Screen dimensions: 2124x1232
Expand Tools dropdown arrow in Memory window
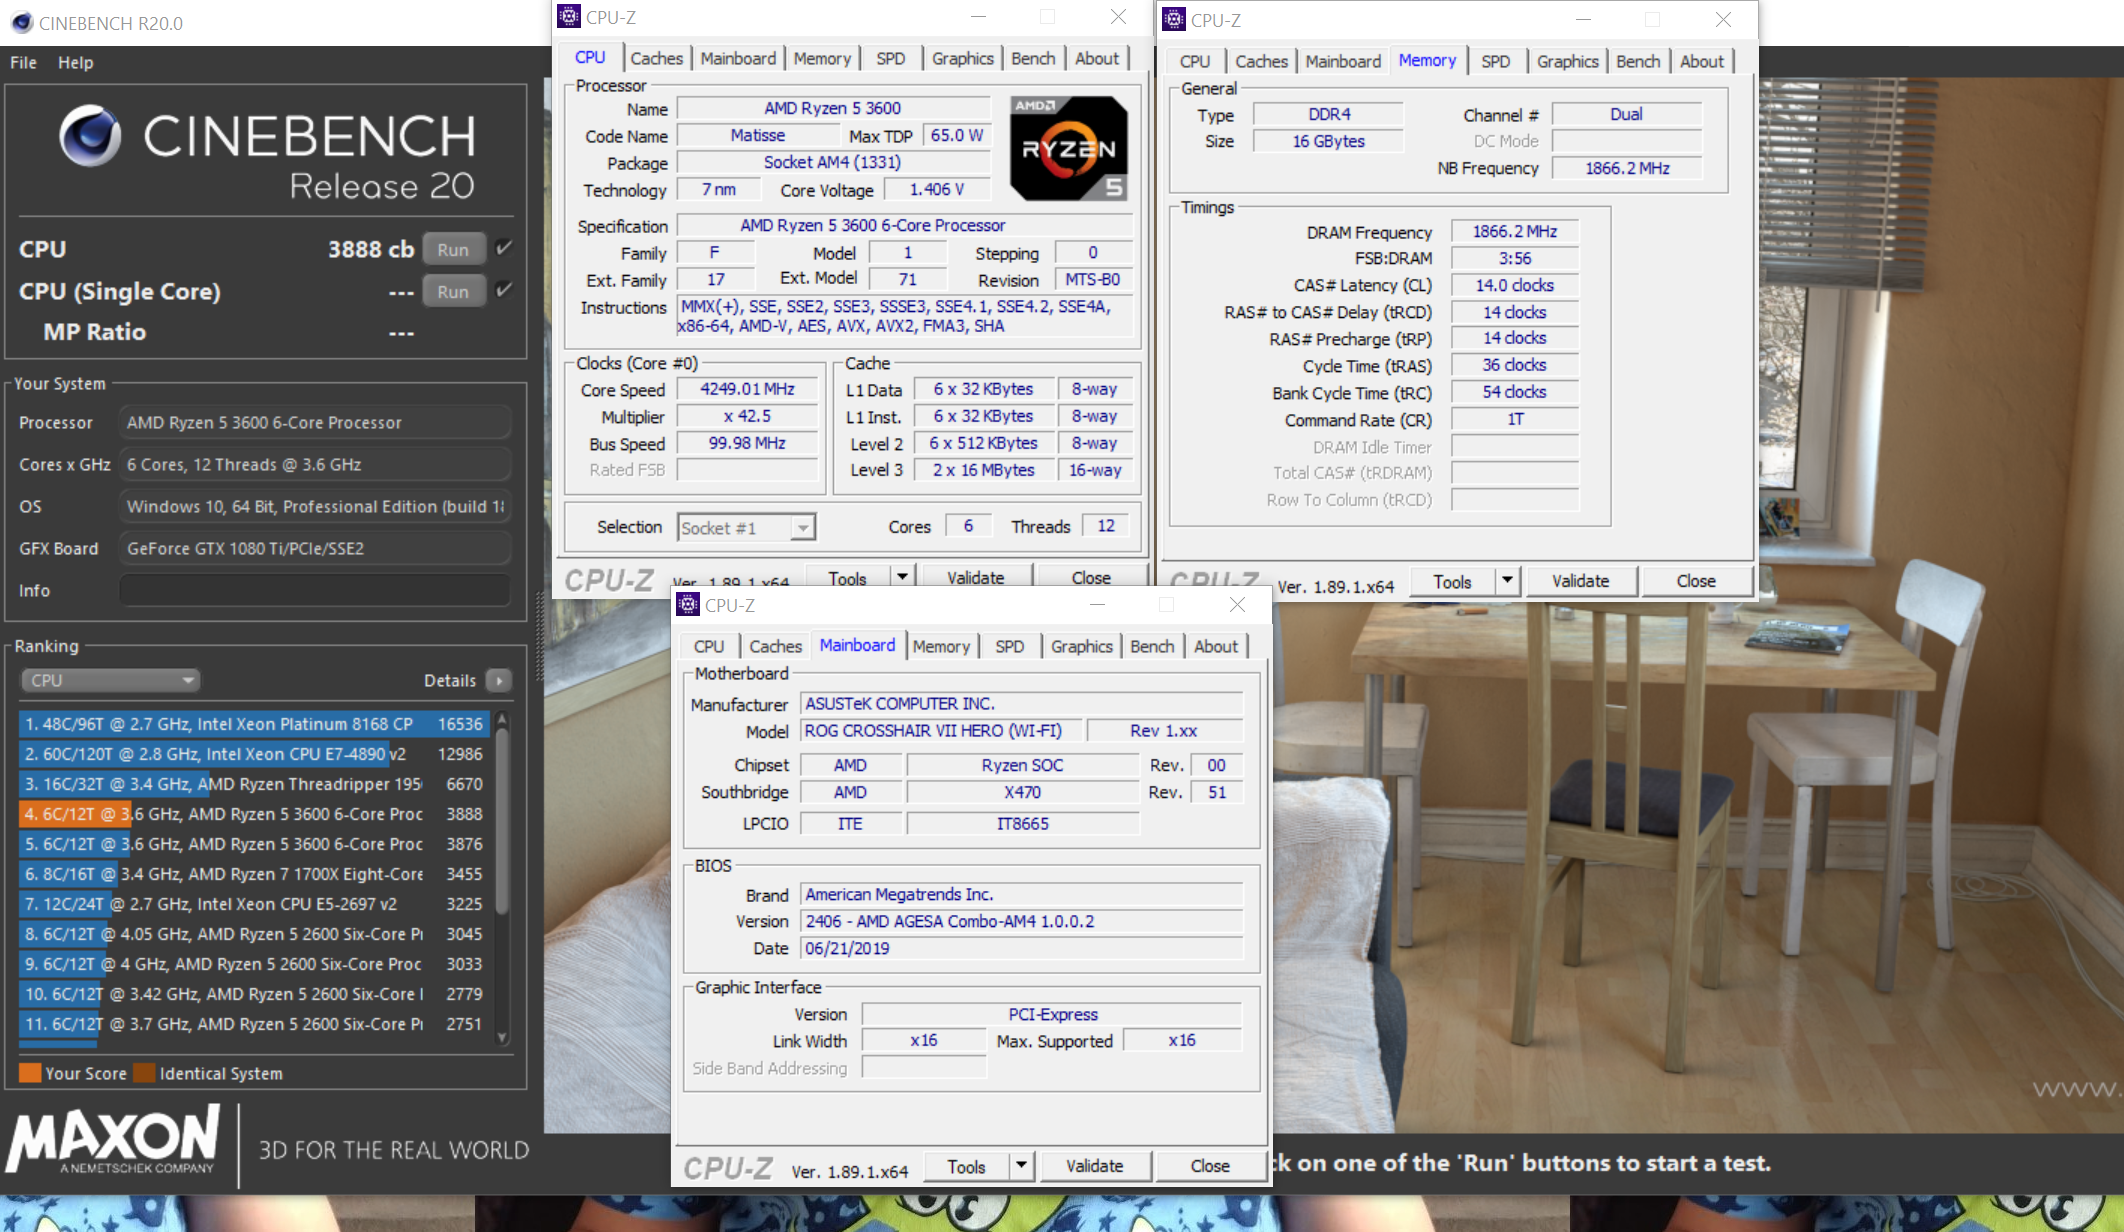coord(1506,581)
